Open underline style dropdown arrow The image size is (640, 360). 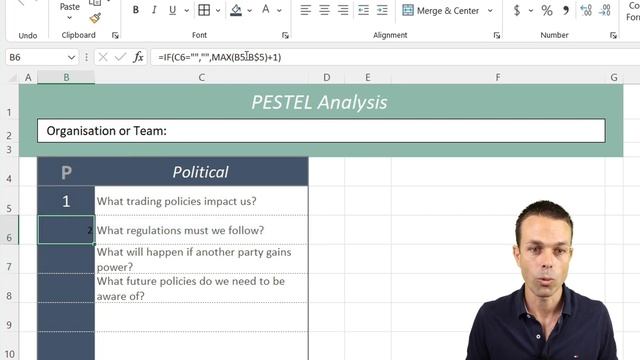pyautogui.click(x=187, y=10)
